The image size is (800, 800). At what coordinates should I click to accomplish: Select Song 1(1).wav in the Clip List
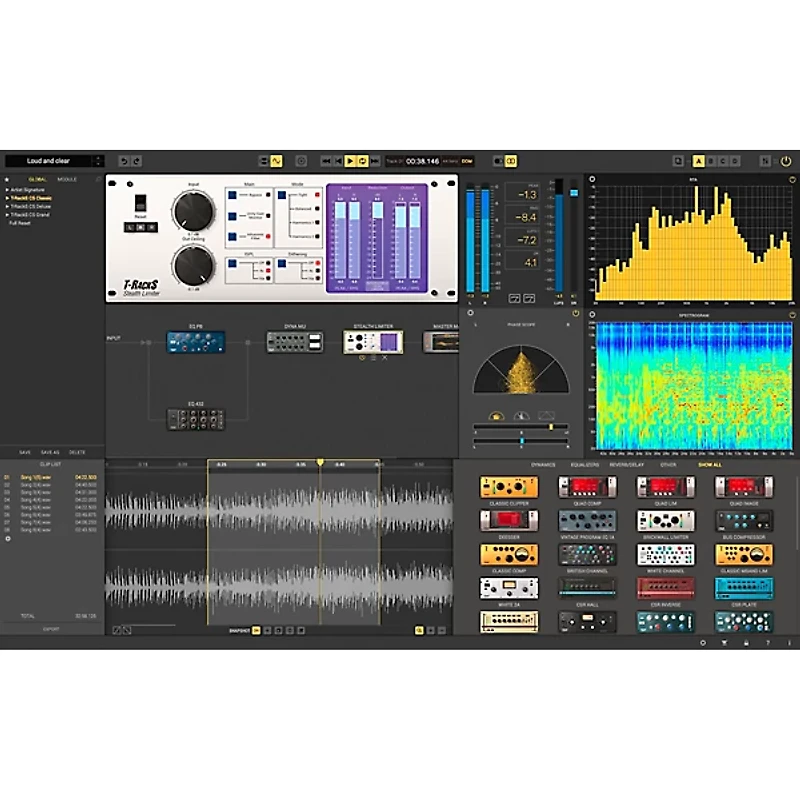pyautogui.click(x=38, y=478)
